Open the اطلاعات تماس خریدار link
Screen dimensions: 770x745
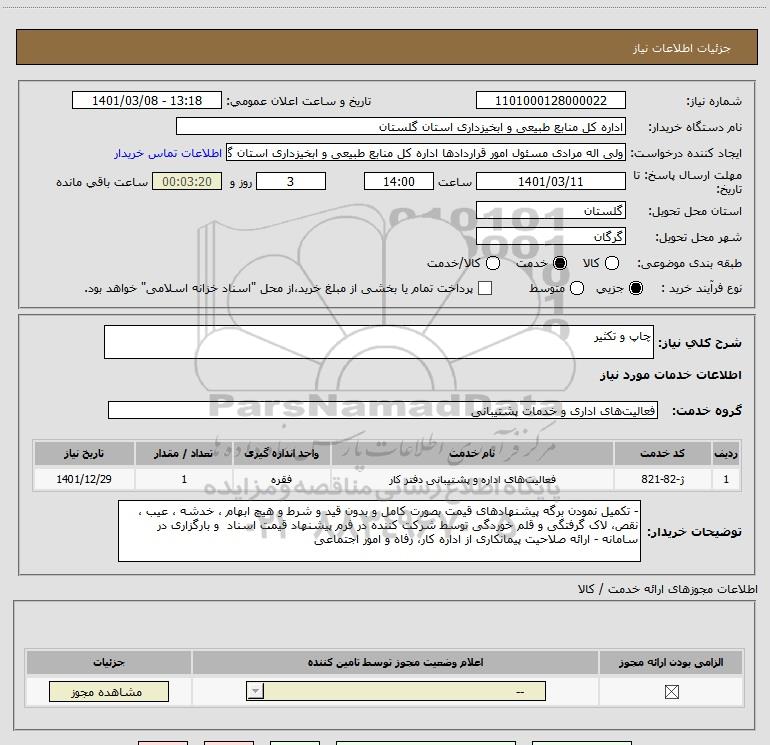point(168,153)
